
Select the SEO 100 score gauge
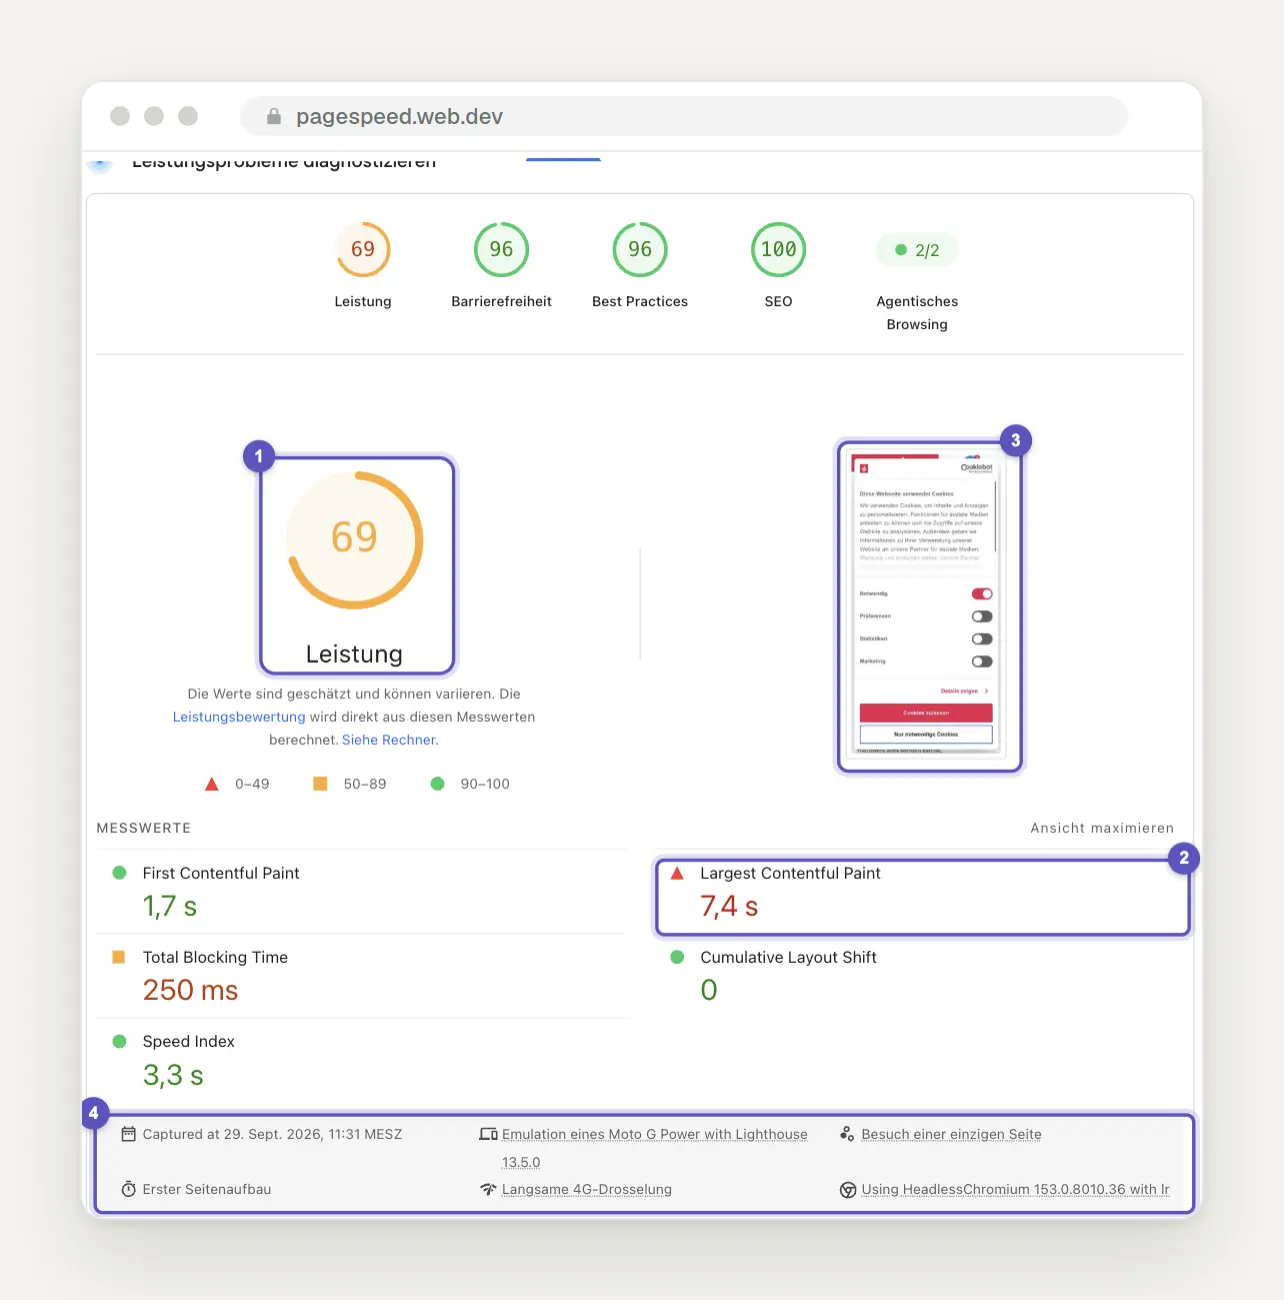[778, 249]
